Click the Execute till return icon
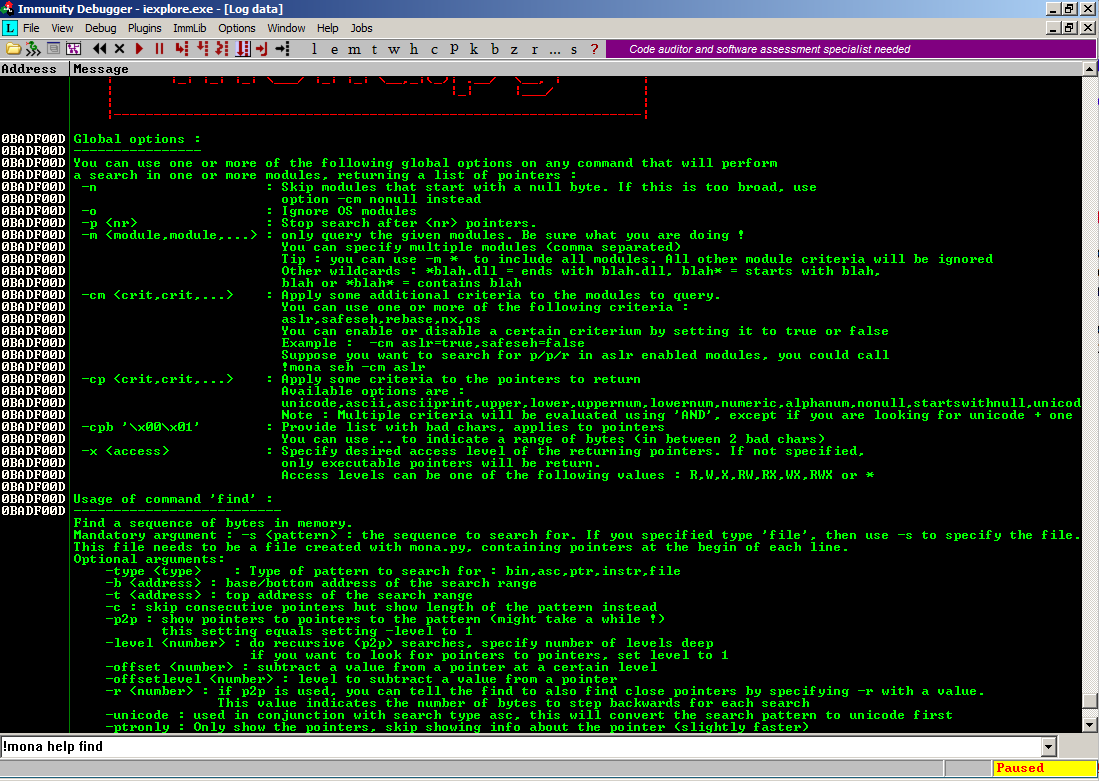Screen dimensions: 1099x781 (262, 49)
